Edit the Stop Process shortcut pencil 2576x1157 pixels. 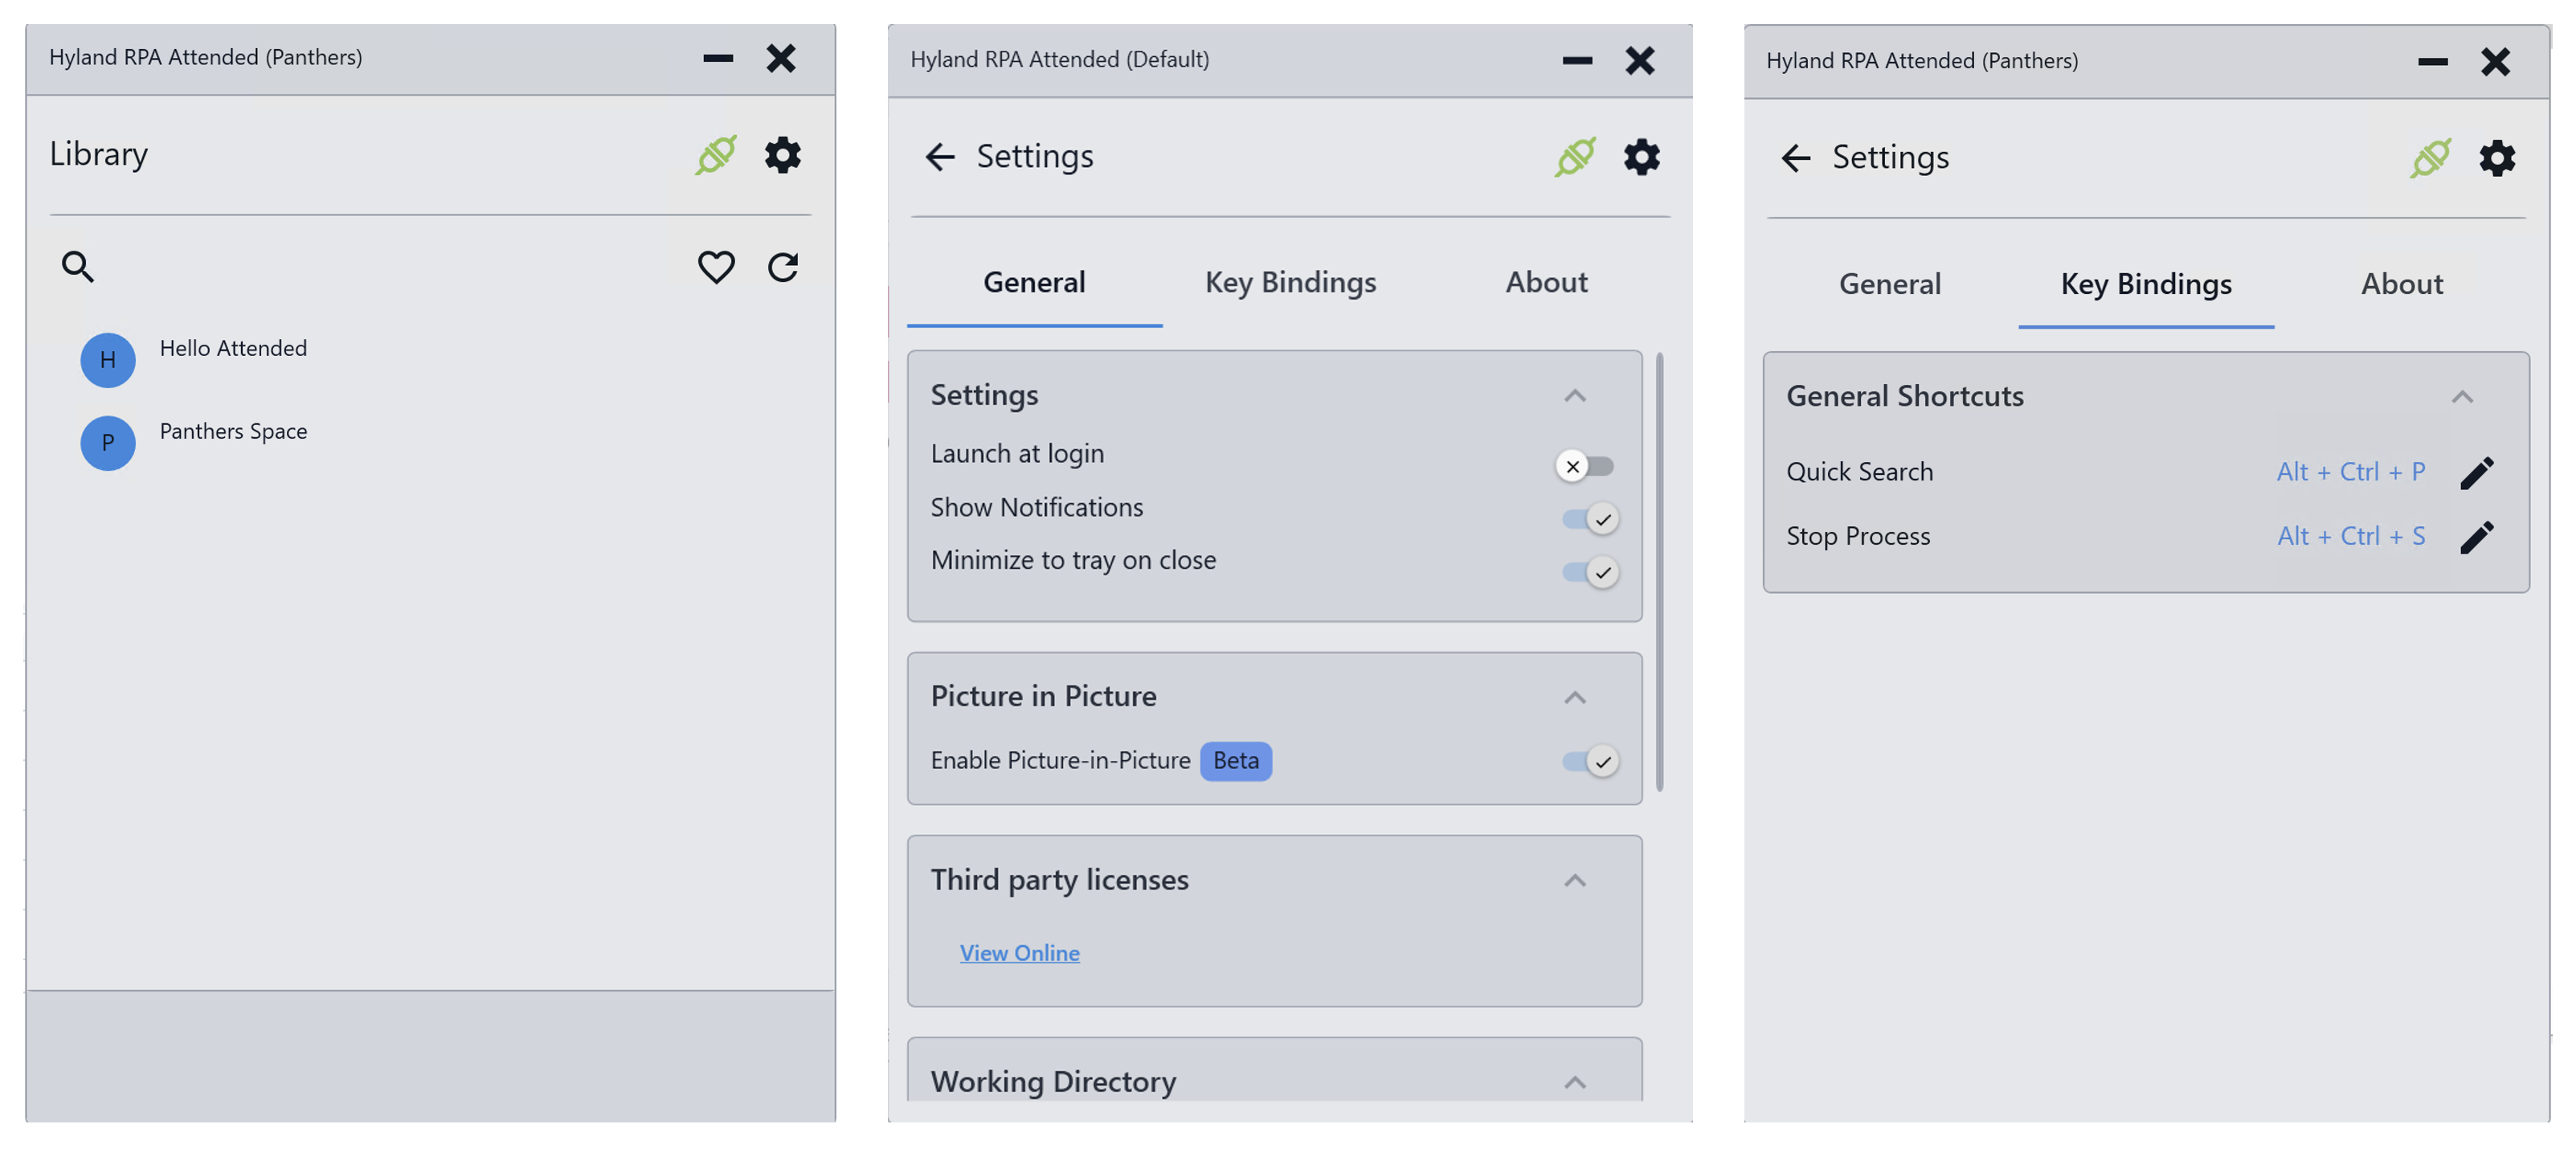(2477, 537)
